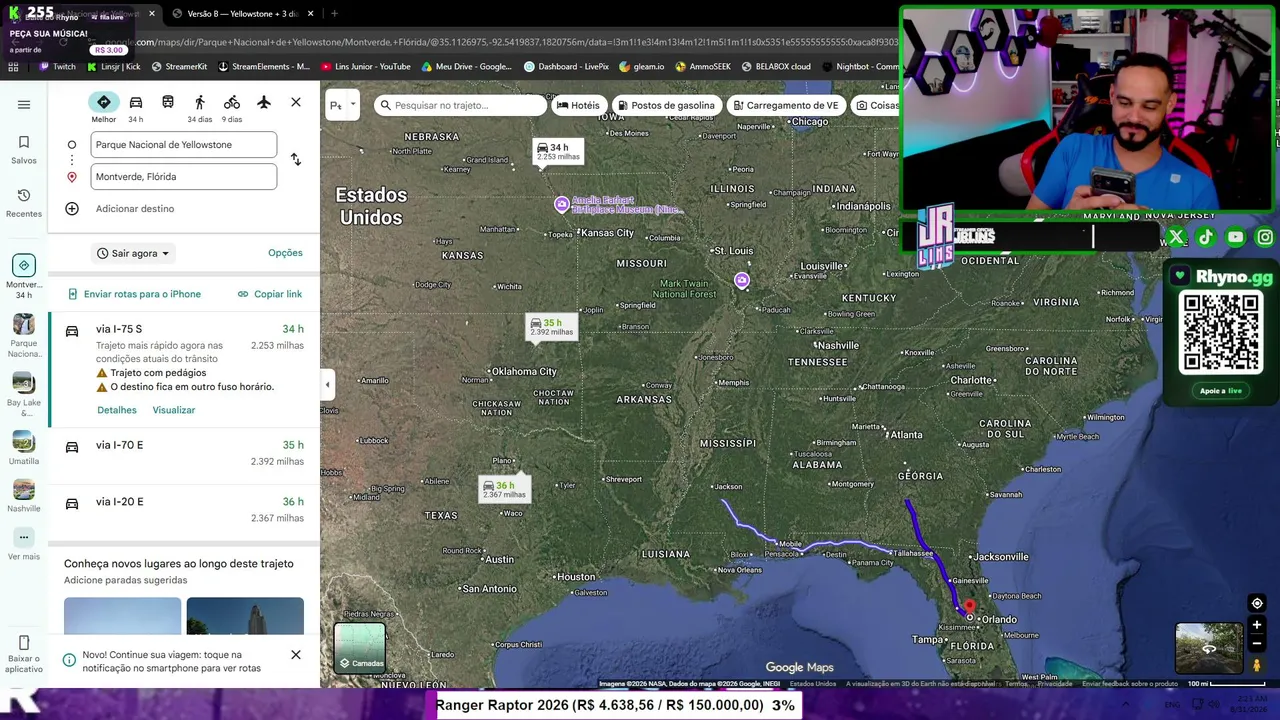The image size is (1280, 720).
Task: Click the Pesquisar no trajeto search field
Action: pos(462,105)
